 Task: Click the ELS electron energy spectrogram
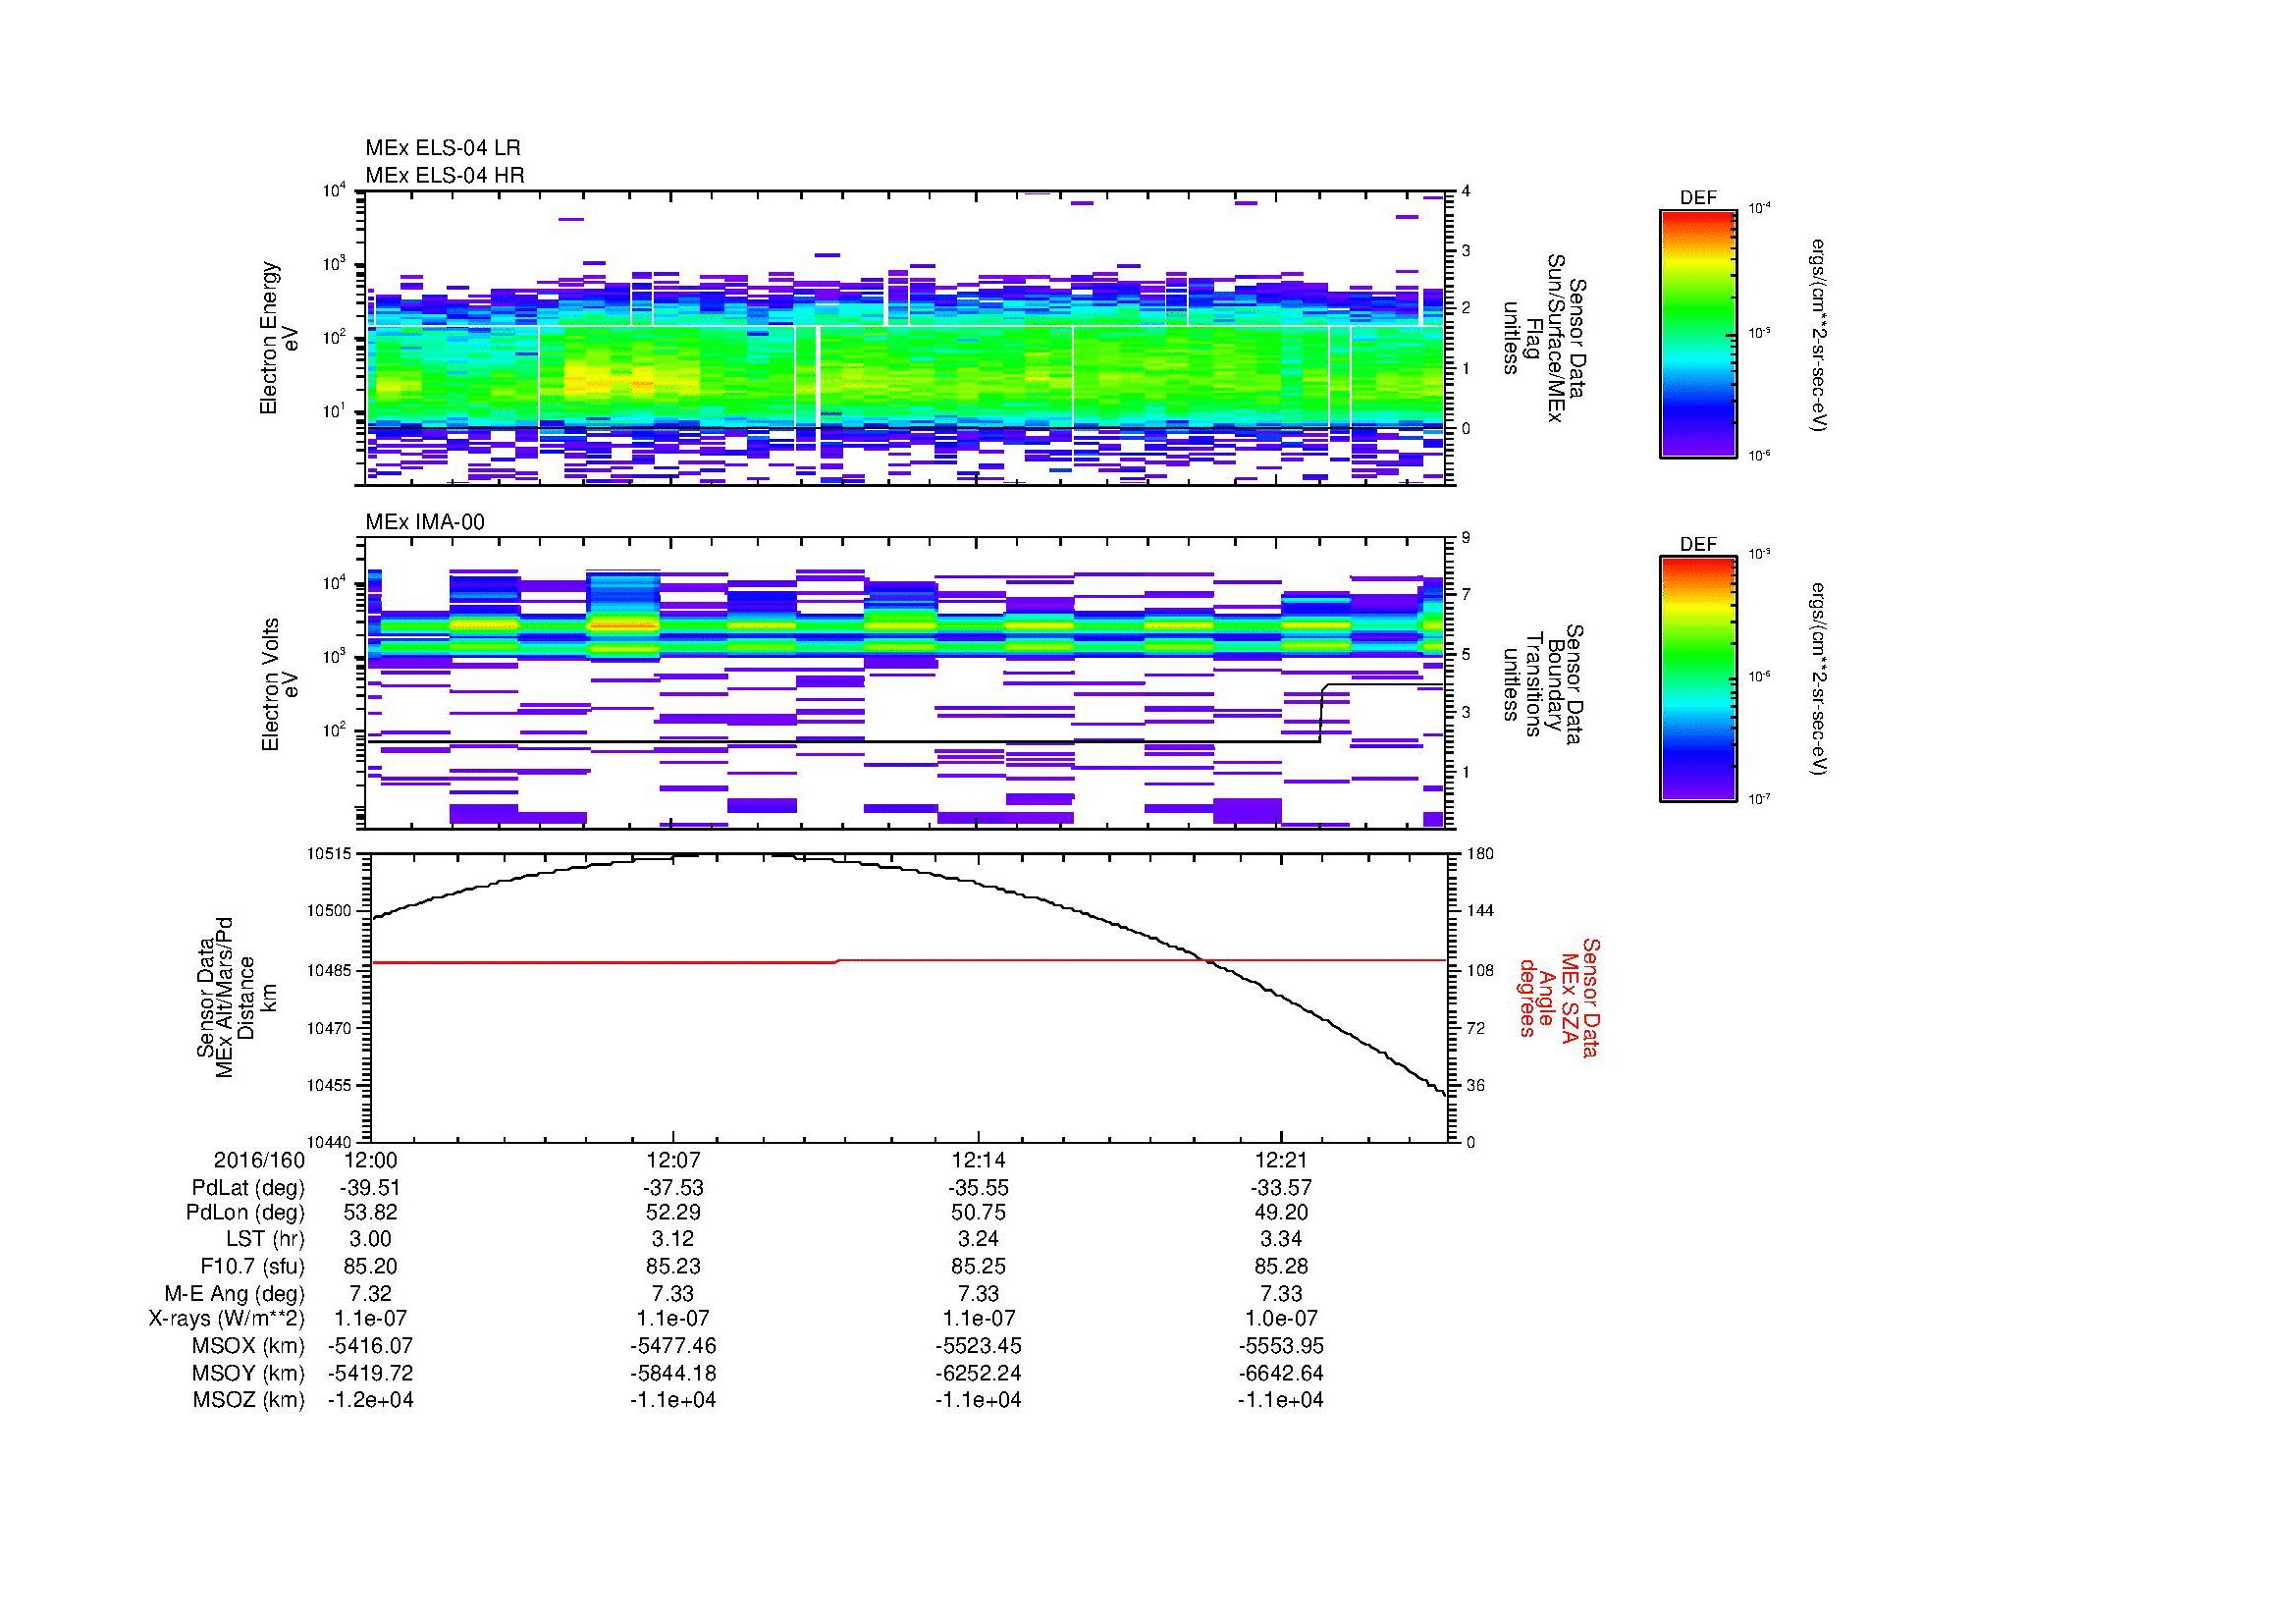point(905,338)
